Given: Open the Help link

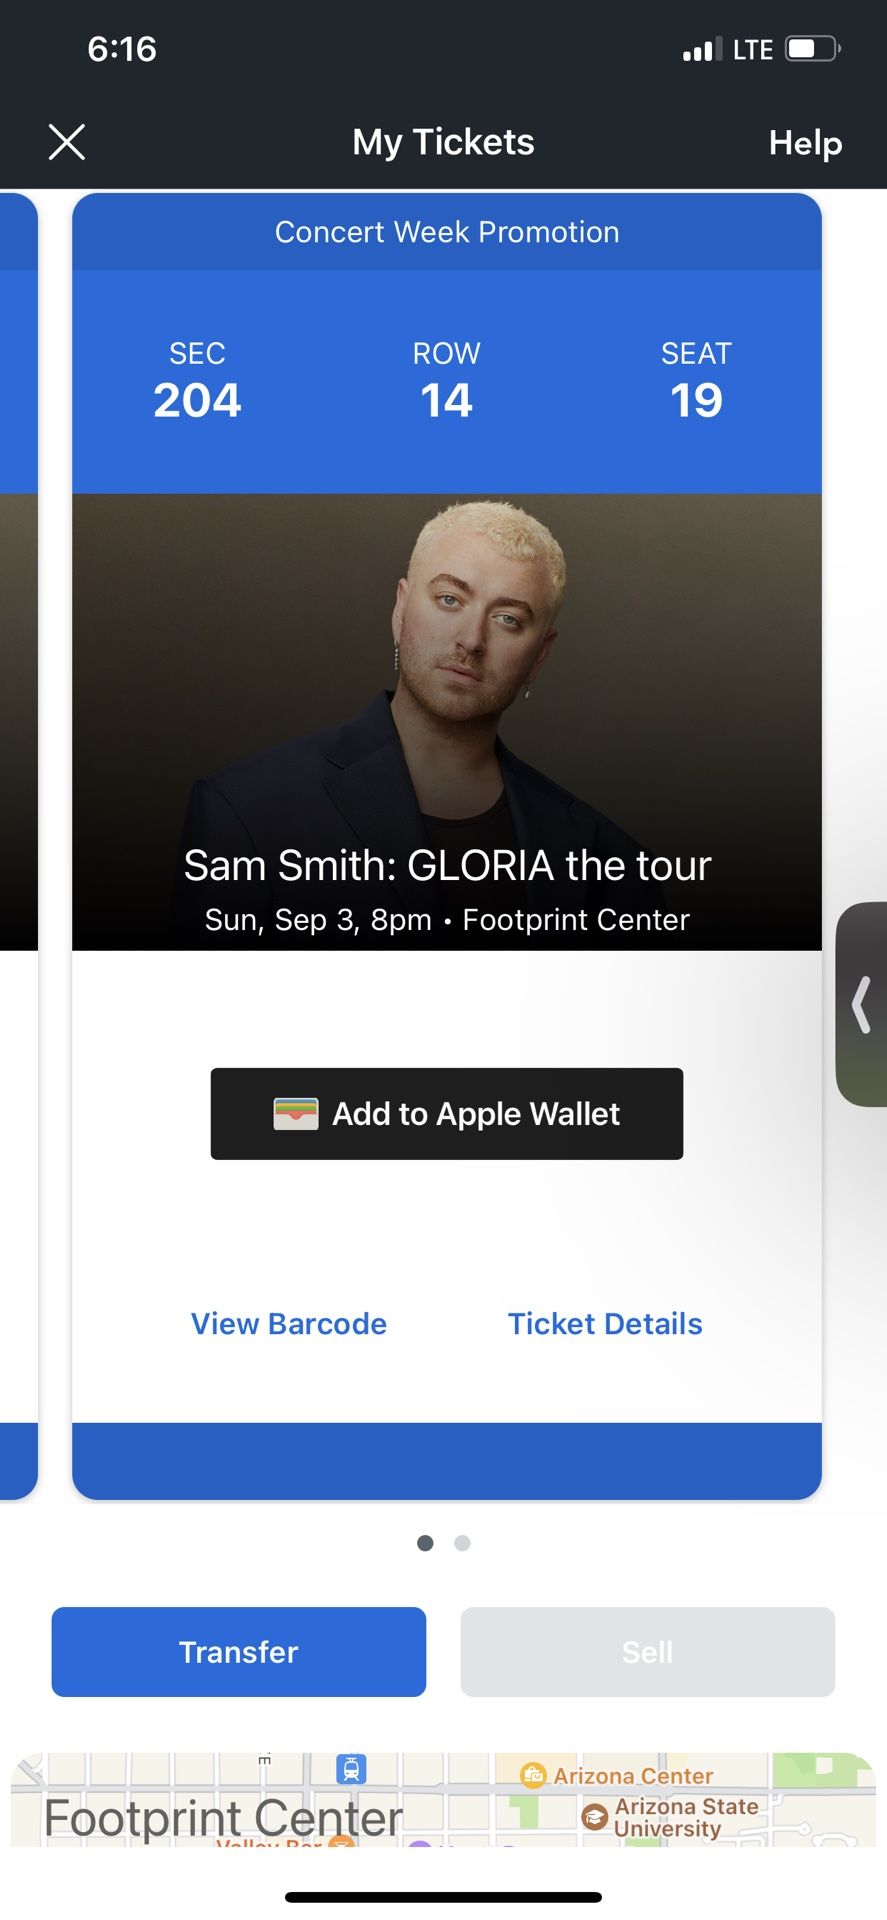Looking at the screenshot, I should pyautogui.click(x=805, y=142).
